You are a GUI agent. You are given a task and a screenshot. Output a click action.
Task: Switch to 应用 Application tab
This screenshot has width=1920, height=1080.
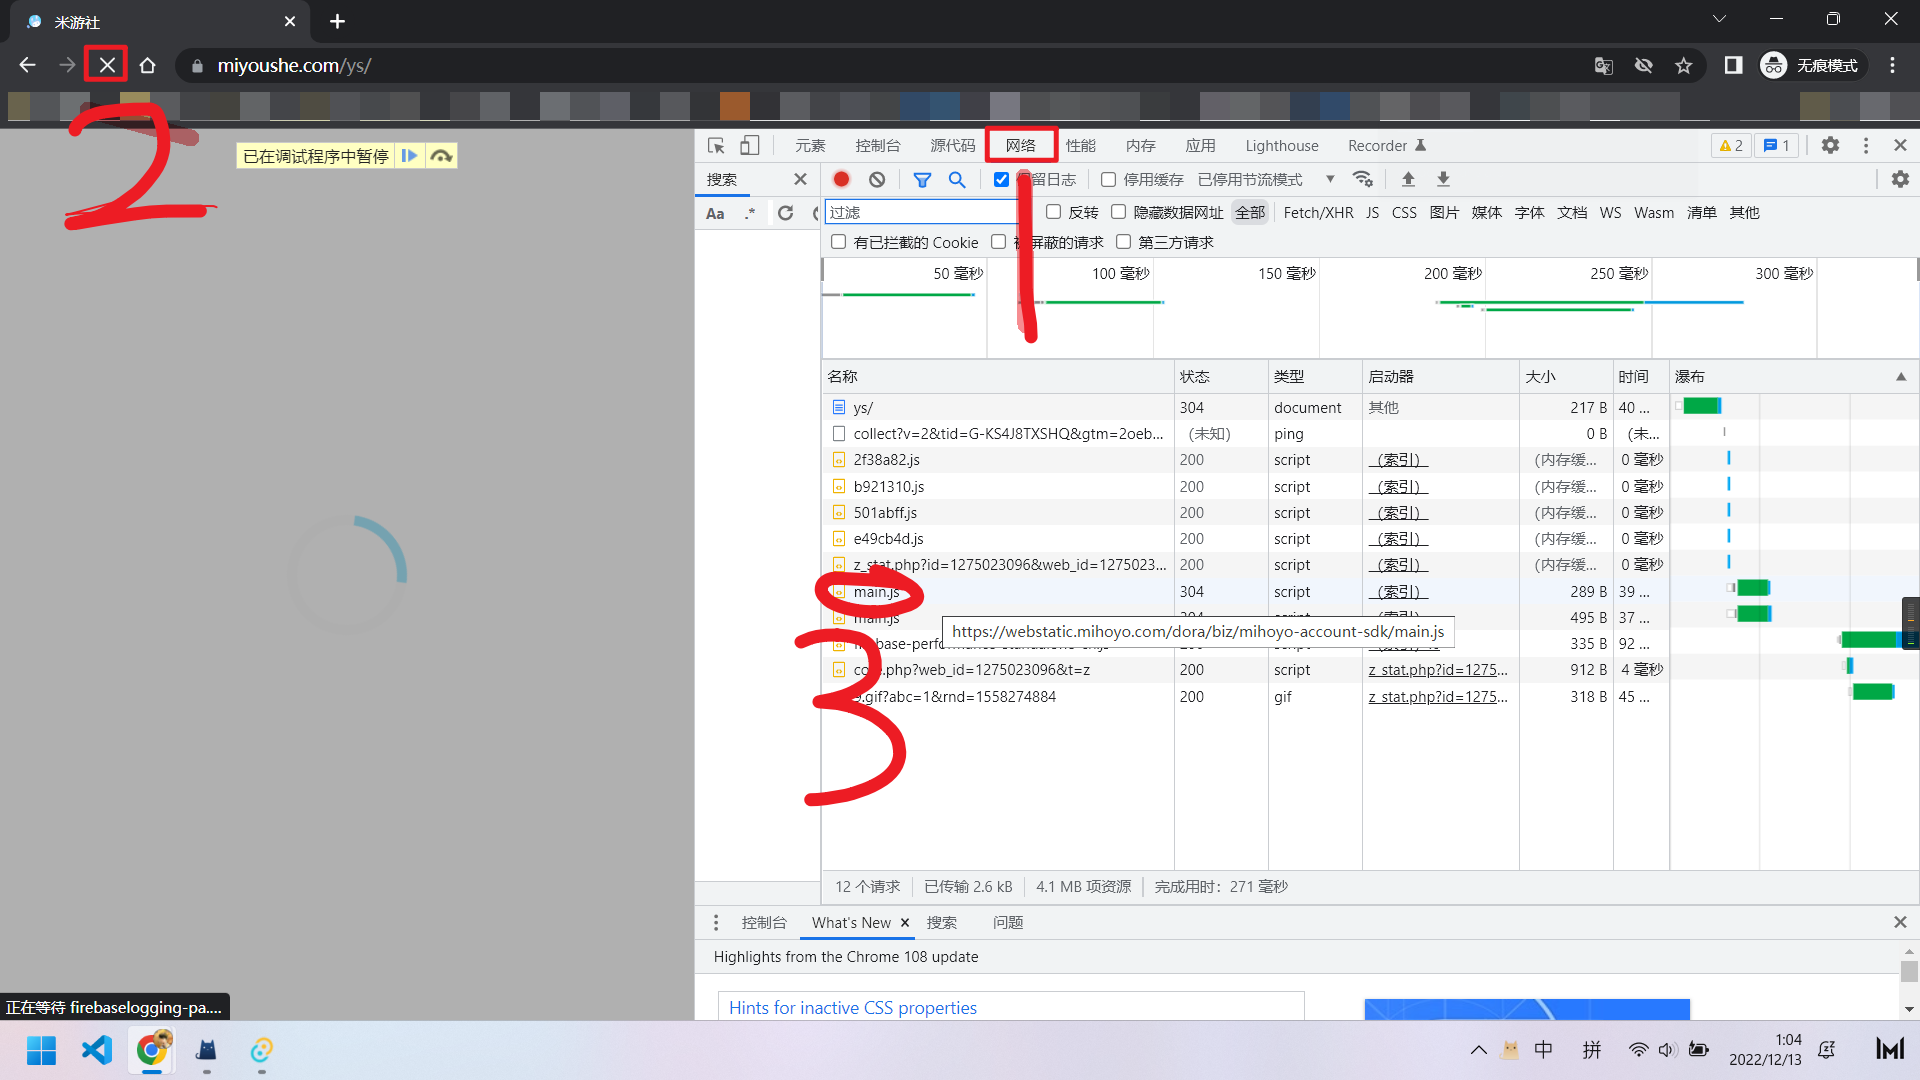(x=1201, y=146)
